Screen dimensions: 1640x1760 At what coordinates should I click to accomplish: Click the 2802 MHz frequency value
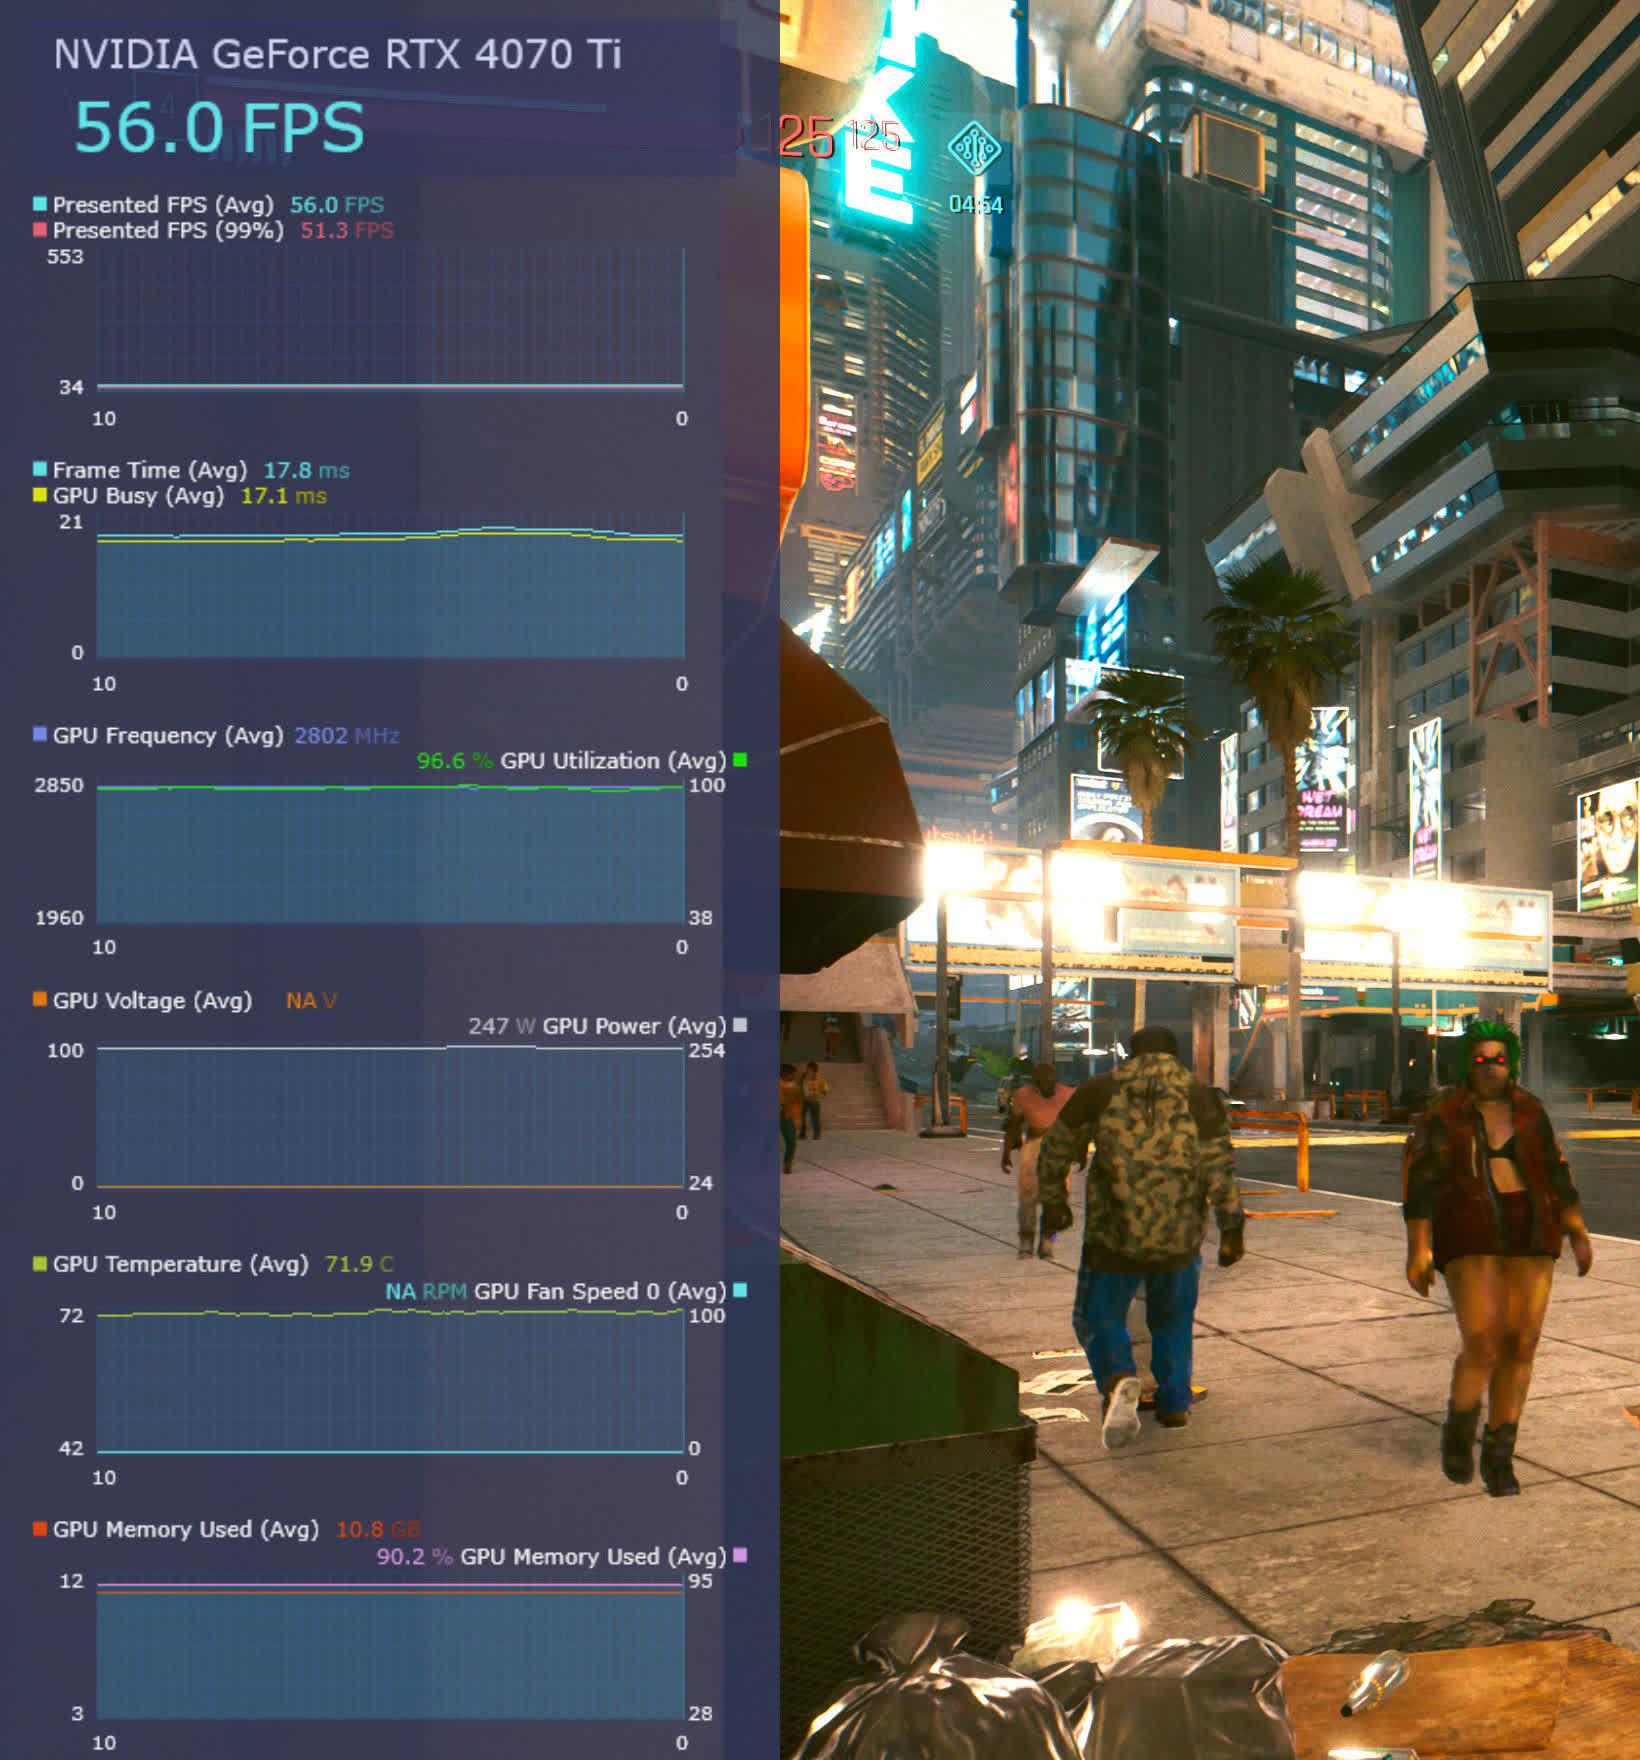(x=346, y=735)
